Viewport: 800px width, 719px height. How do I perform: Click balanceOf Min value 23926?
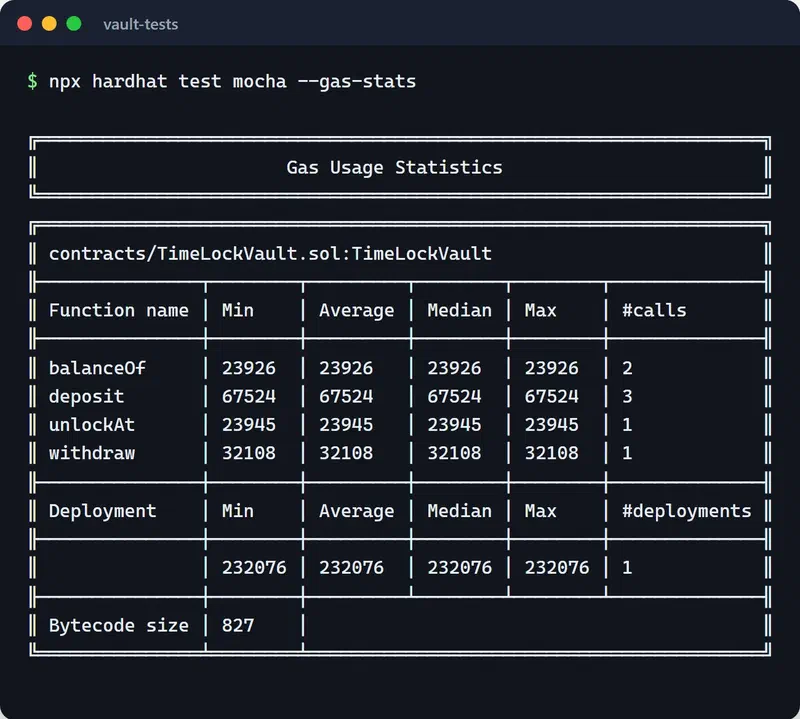[248, 368]
